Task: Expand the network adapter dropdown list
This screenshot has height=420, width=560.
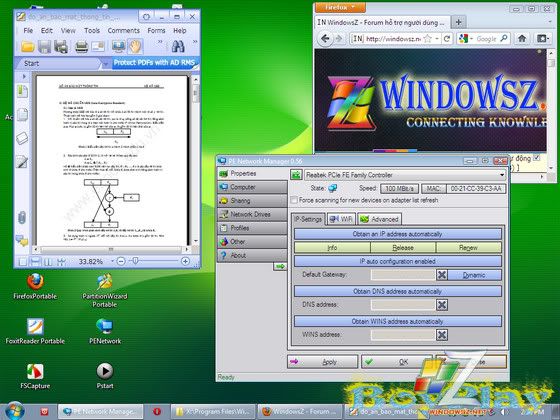Action: point(502,175)
